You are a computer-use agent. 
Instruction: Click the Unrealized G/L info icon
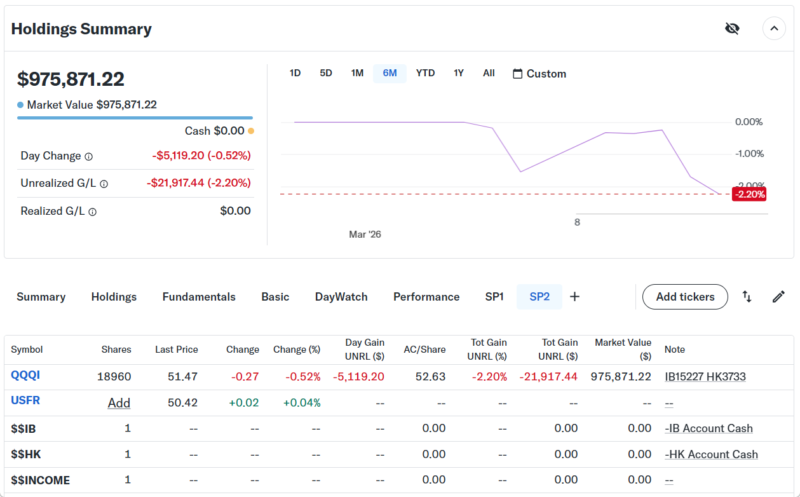(104, 184)
